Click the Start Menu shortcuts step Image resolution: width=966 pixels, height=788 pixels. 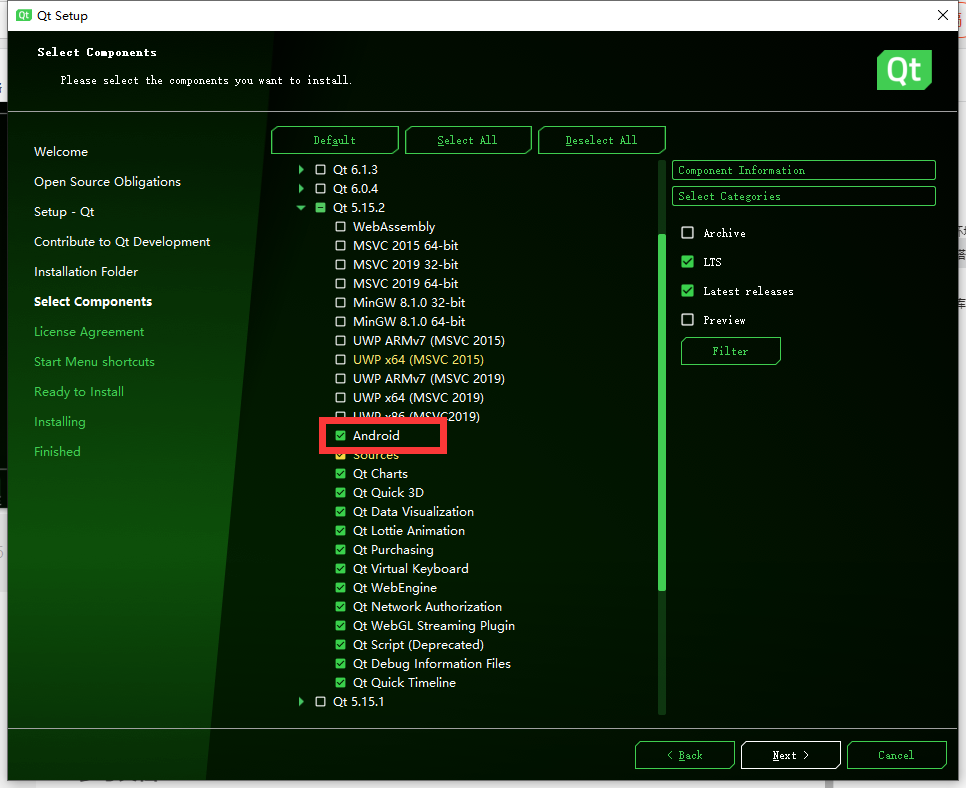pyautogui.click(x=94, y=362)
